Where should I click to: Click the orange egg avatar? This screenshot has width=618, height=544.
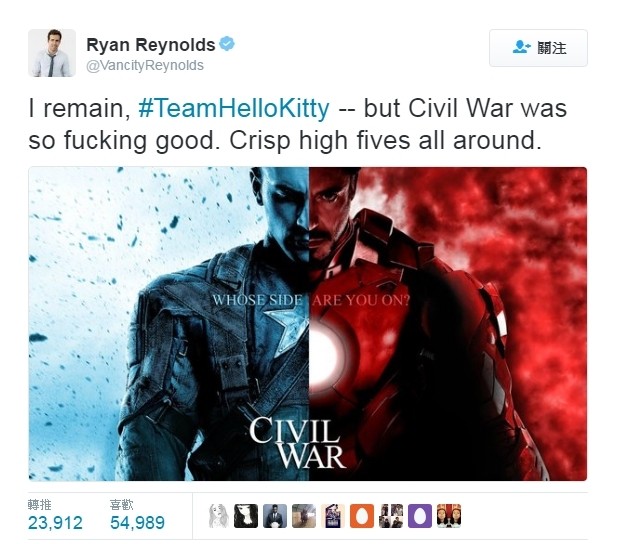362,516
